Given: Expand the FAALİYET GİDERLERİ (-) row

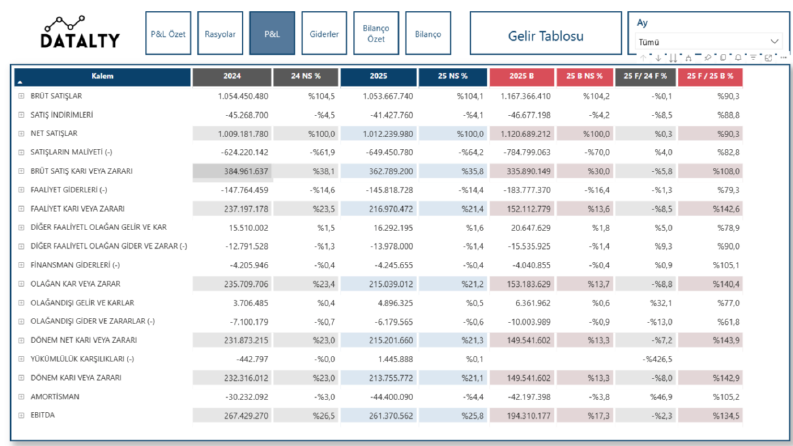Looking at the screenshot, I should pos(21,190).
